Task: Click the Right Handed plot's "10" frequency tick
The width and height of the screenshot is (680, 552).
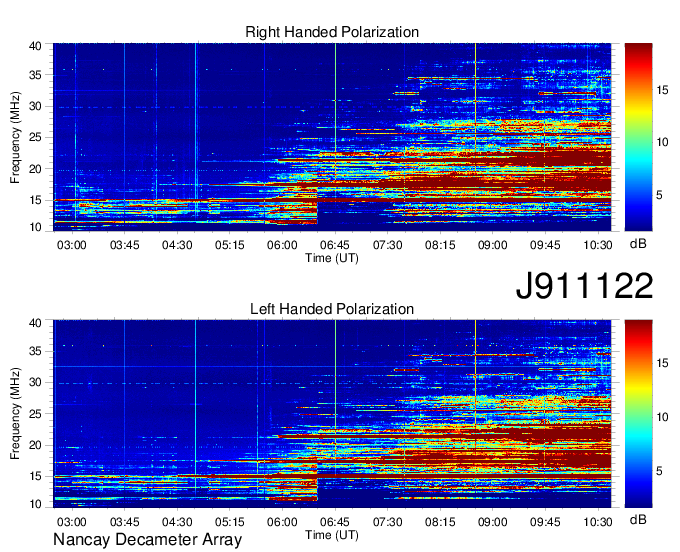Action: (35, 227)
